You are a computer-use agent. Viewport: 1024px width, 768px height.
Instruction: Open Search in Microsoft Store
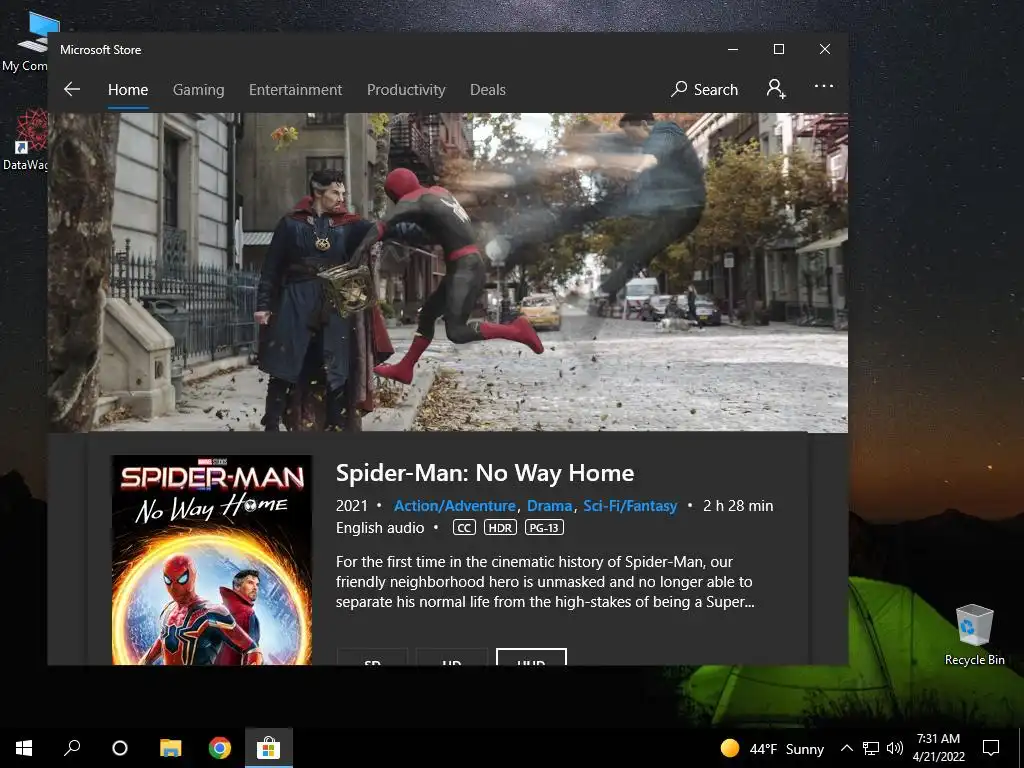pos(705,89)
